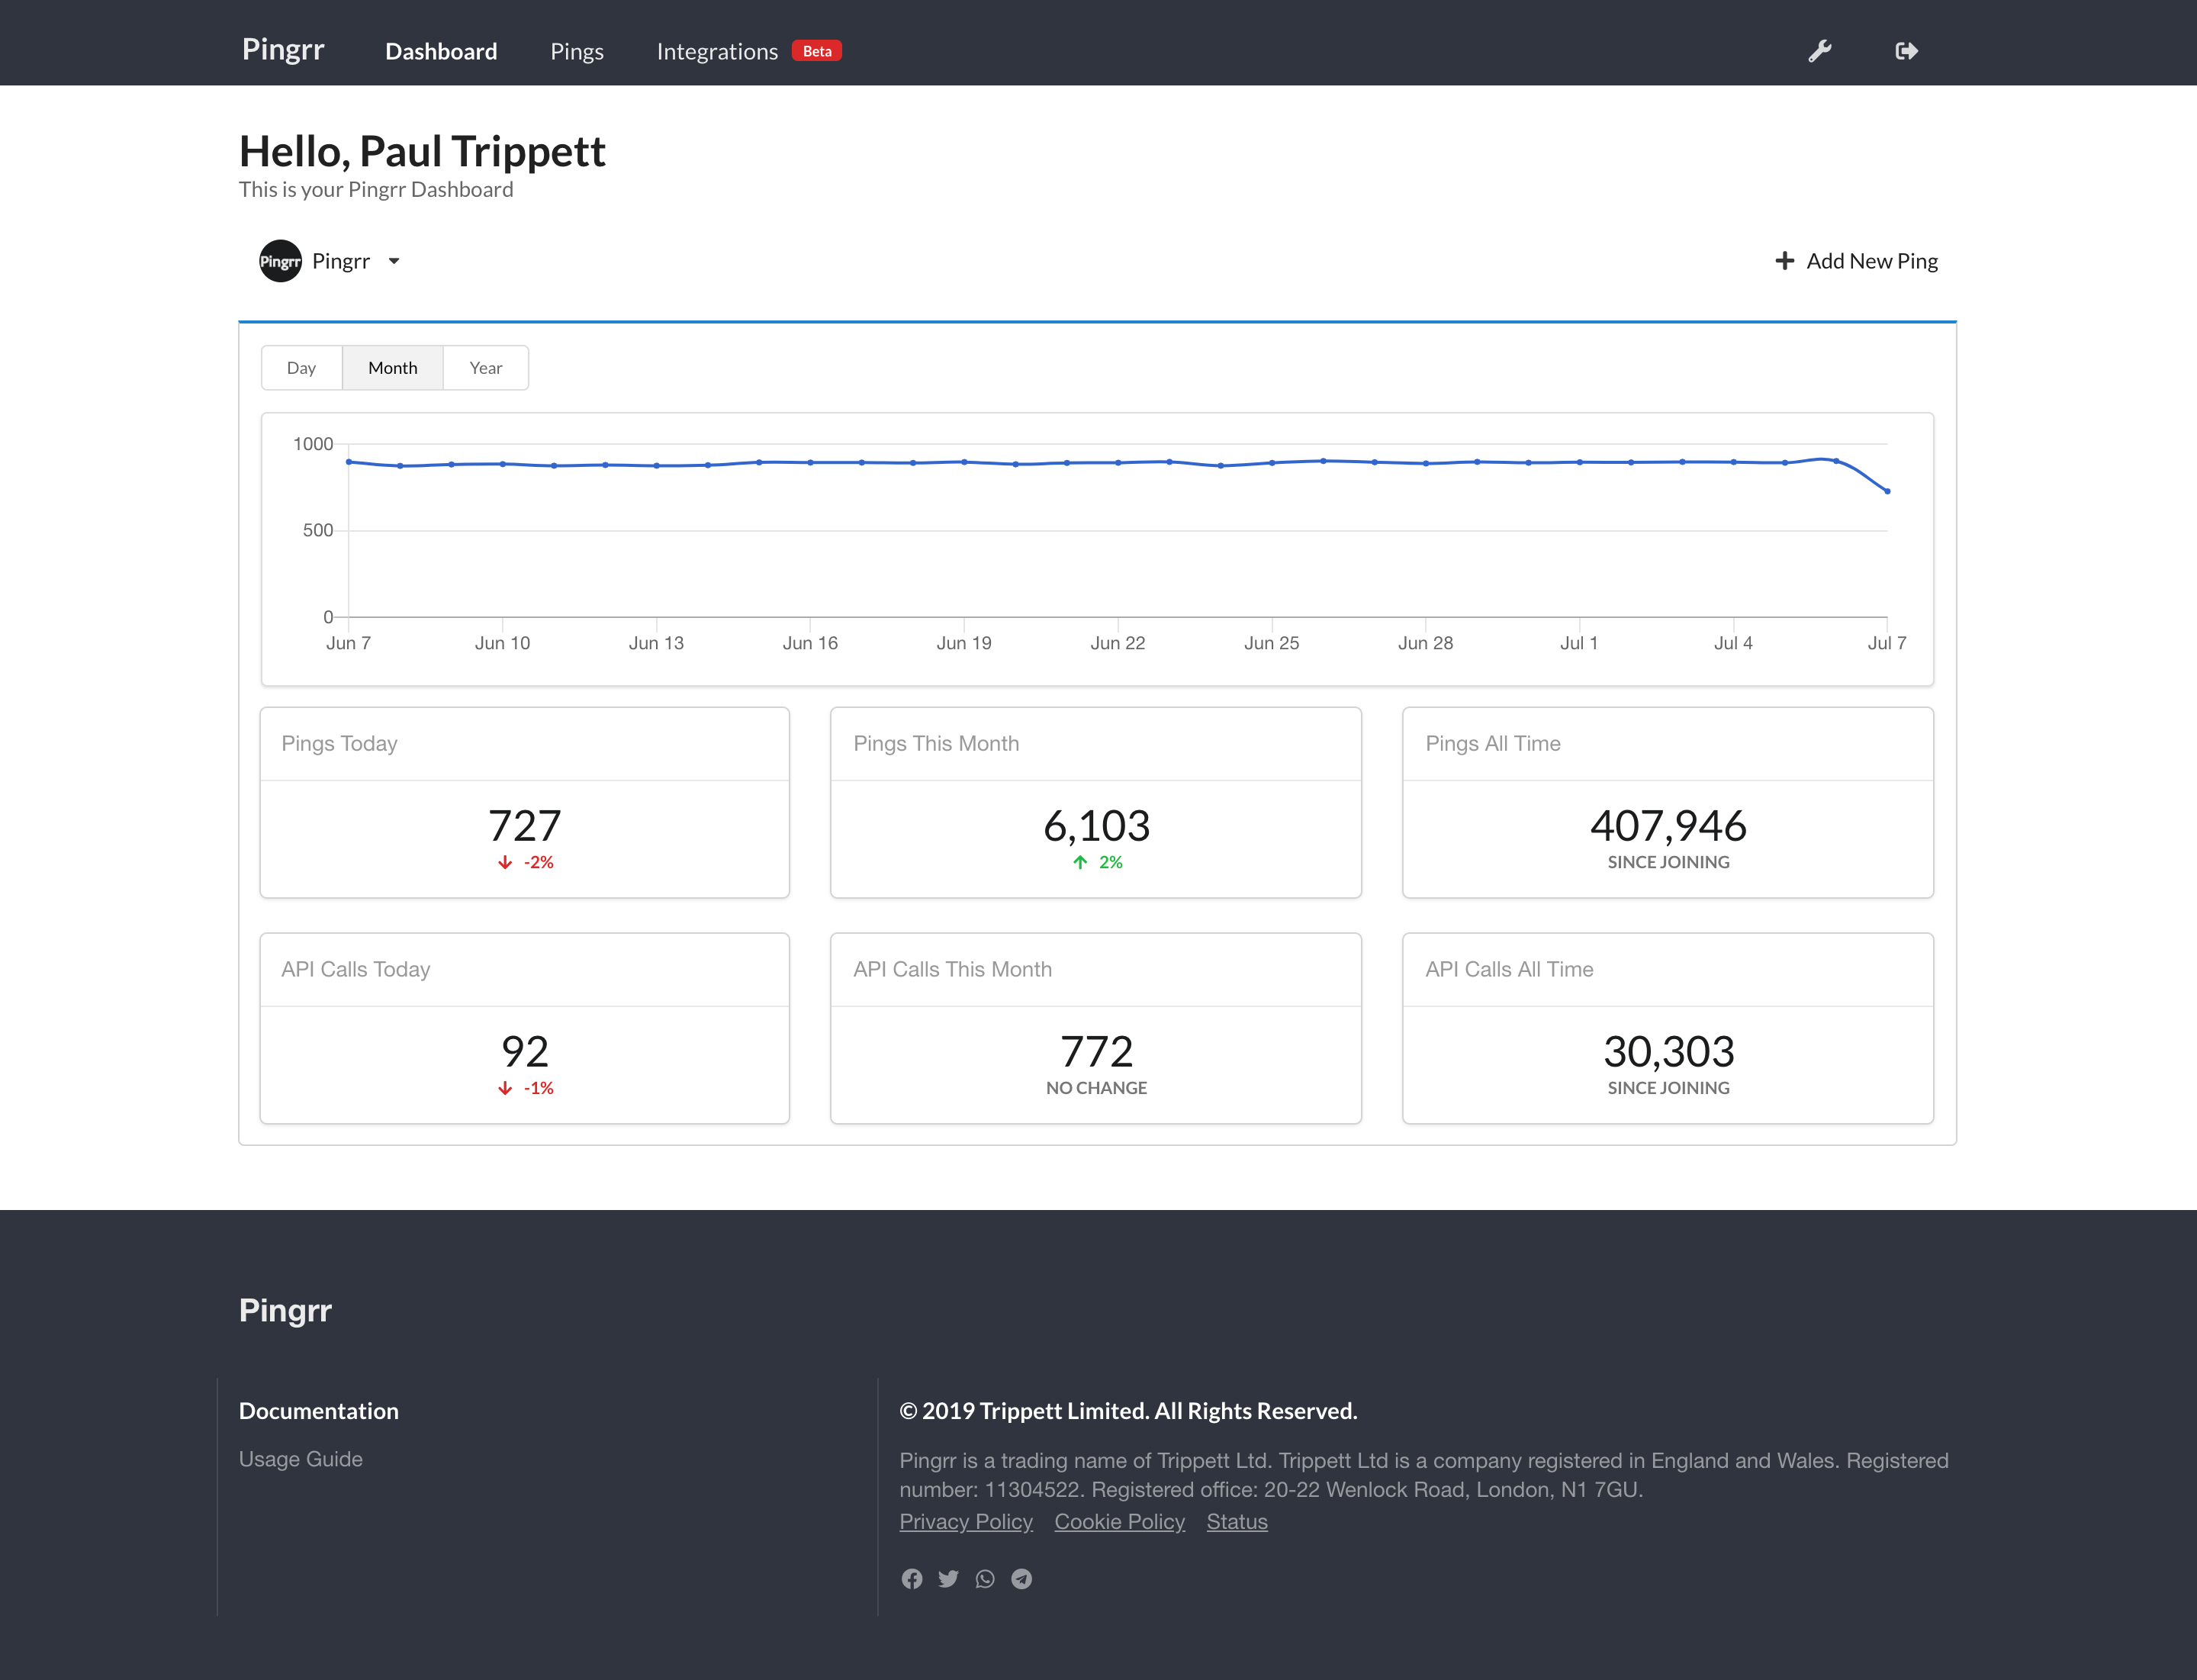Click the Cookie Policy footer link
Screen dimensions: 2197x1680
pos(1119,1521)
